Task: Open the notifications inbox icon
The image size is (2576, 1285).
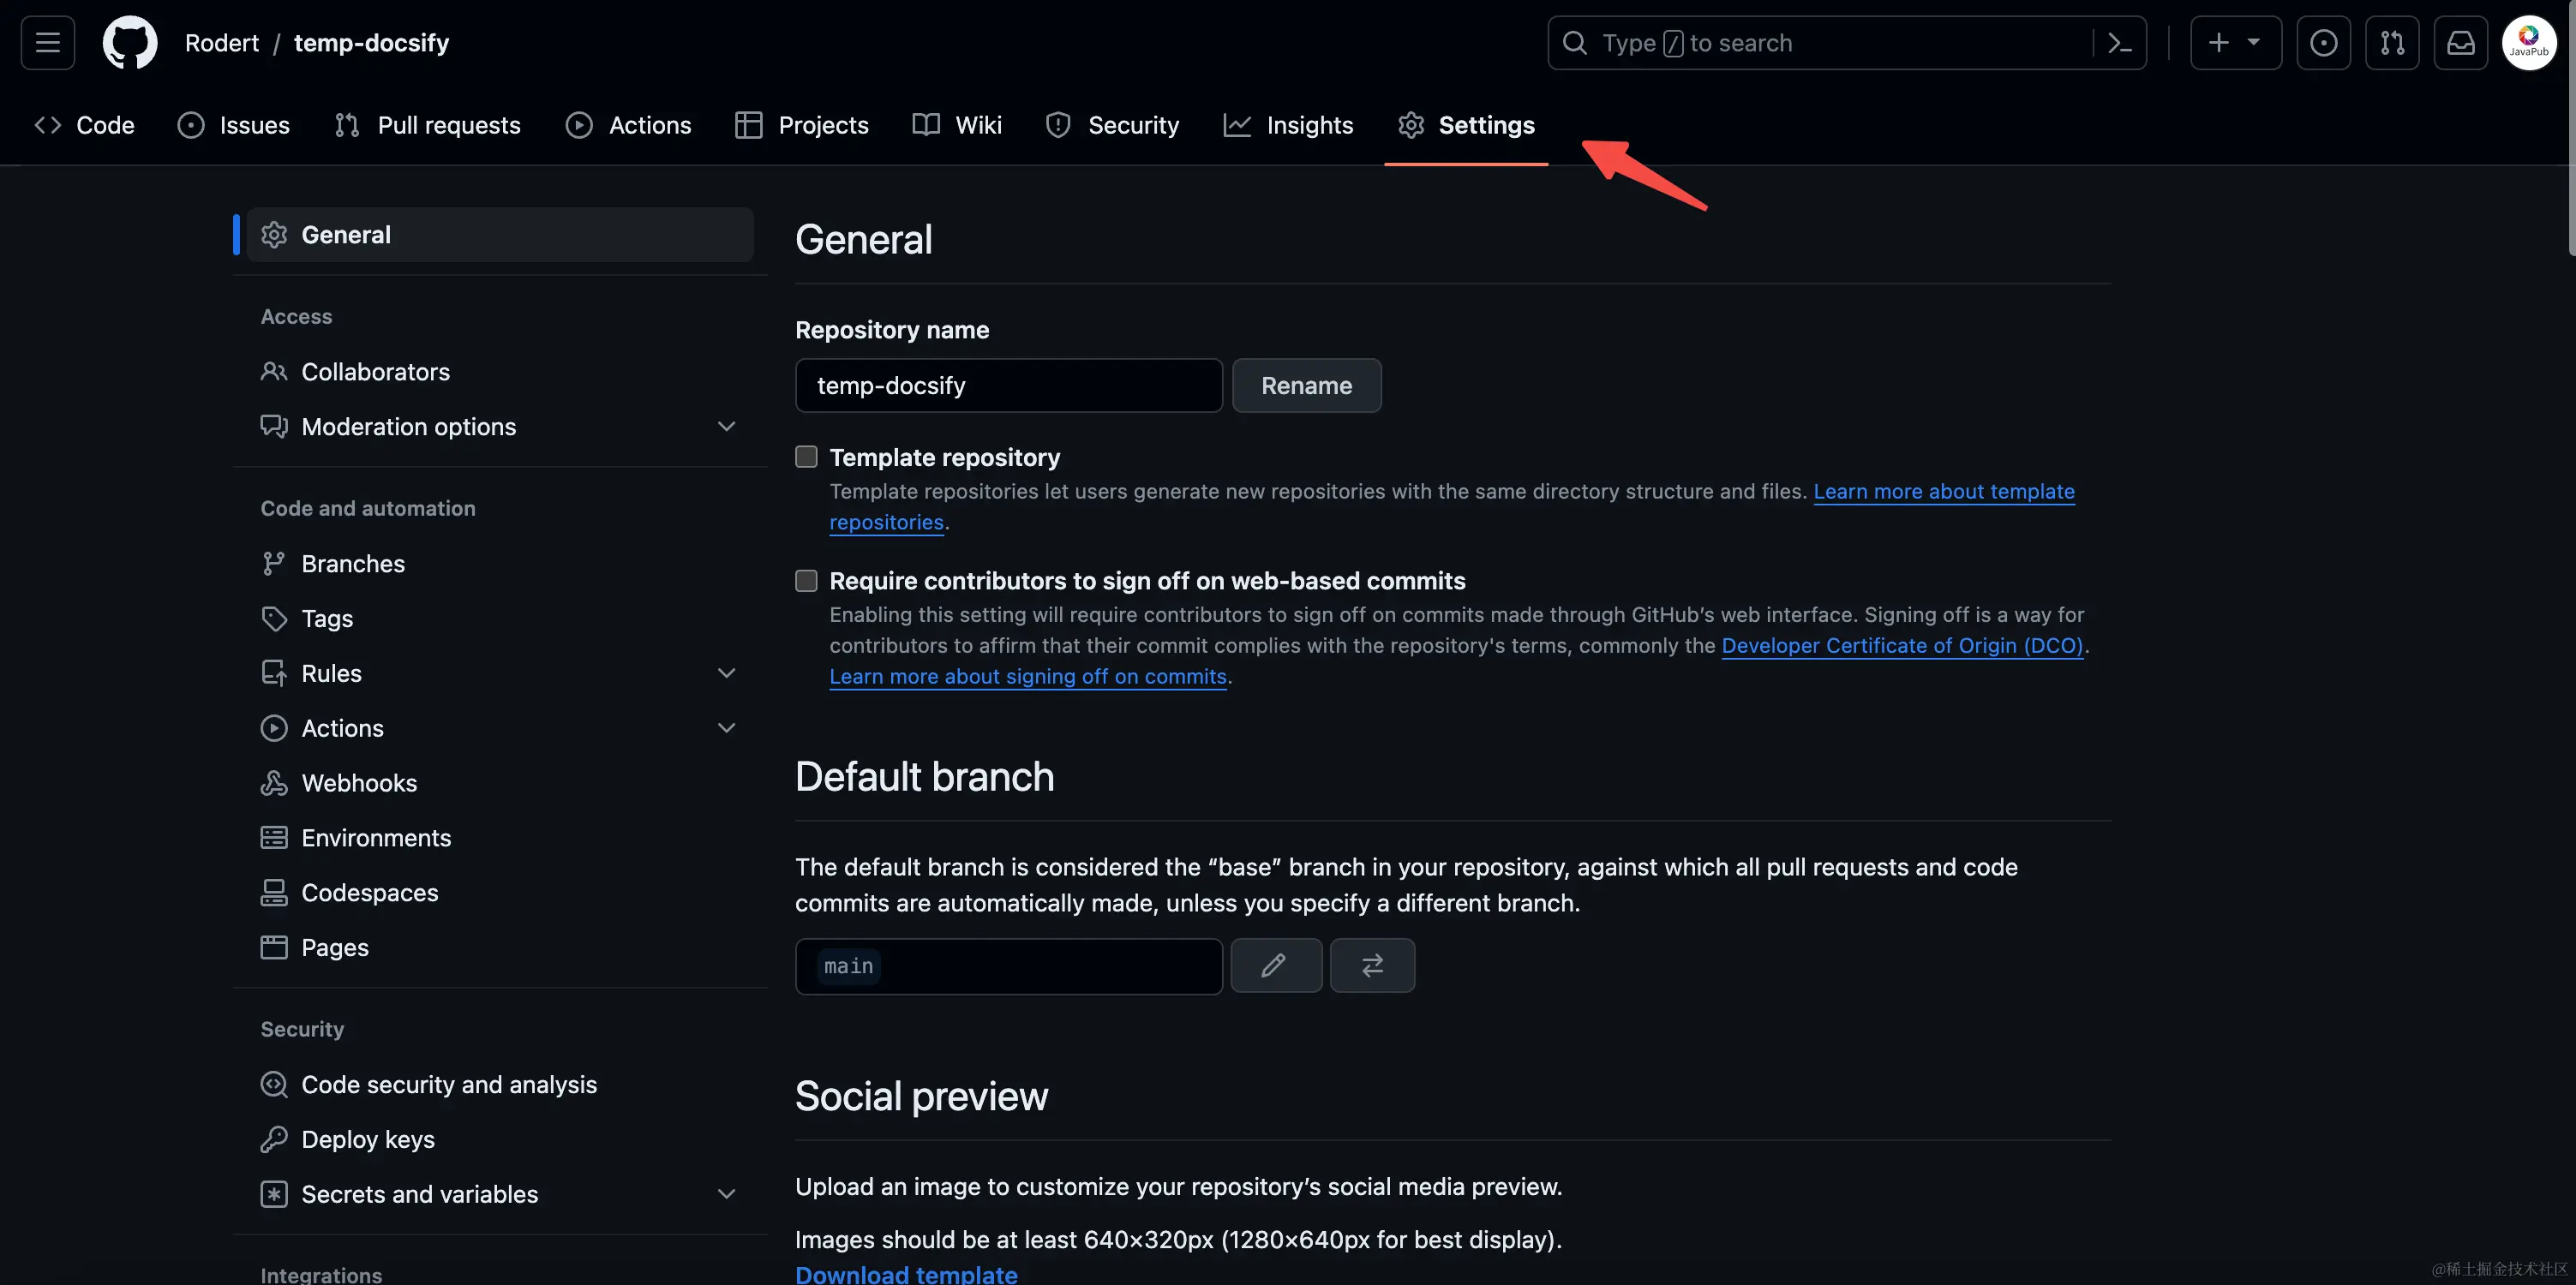Action: 2460,43
